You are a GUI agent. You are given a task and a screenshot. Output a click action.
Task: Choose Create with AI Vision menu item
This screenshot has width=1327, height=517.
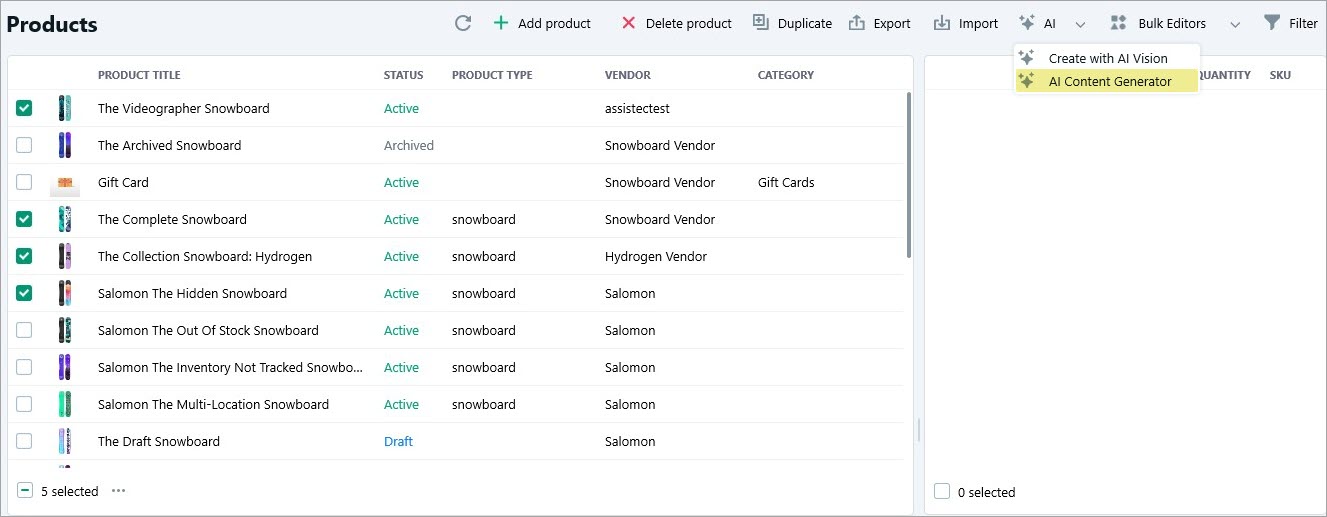(x=1107, y=58)
